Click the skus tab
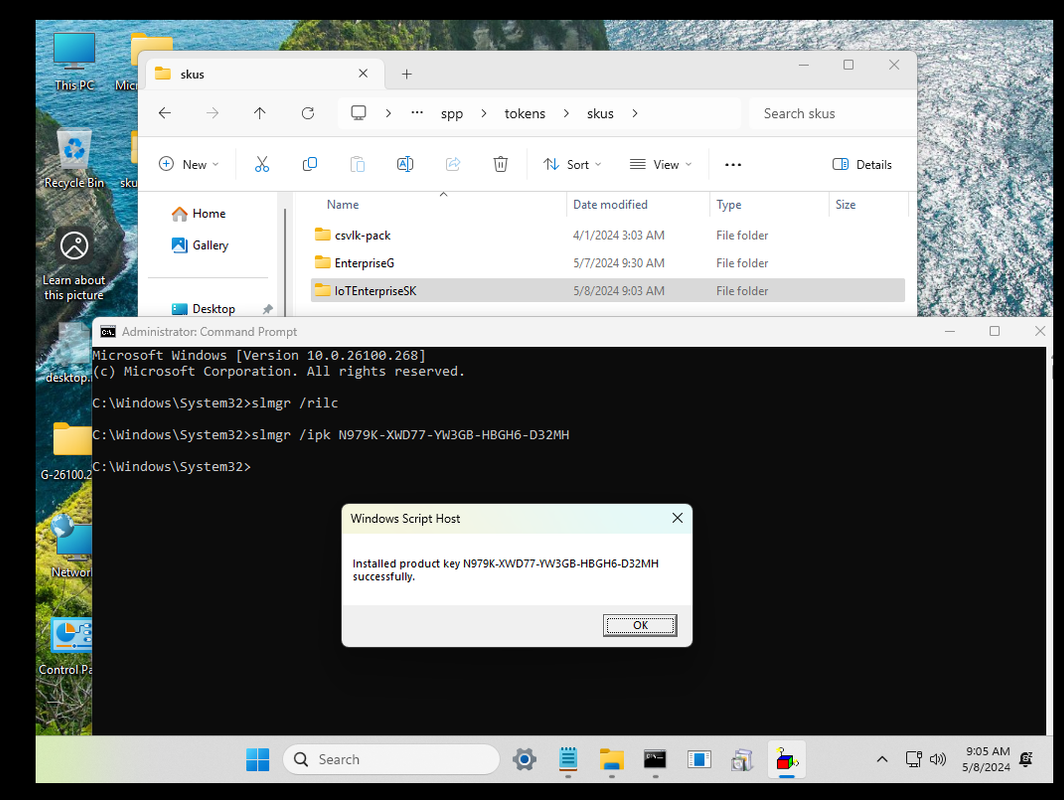The image size is (1064, 800). 265,74
